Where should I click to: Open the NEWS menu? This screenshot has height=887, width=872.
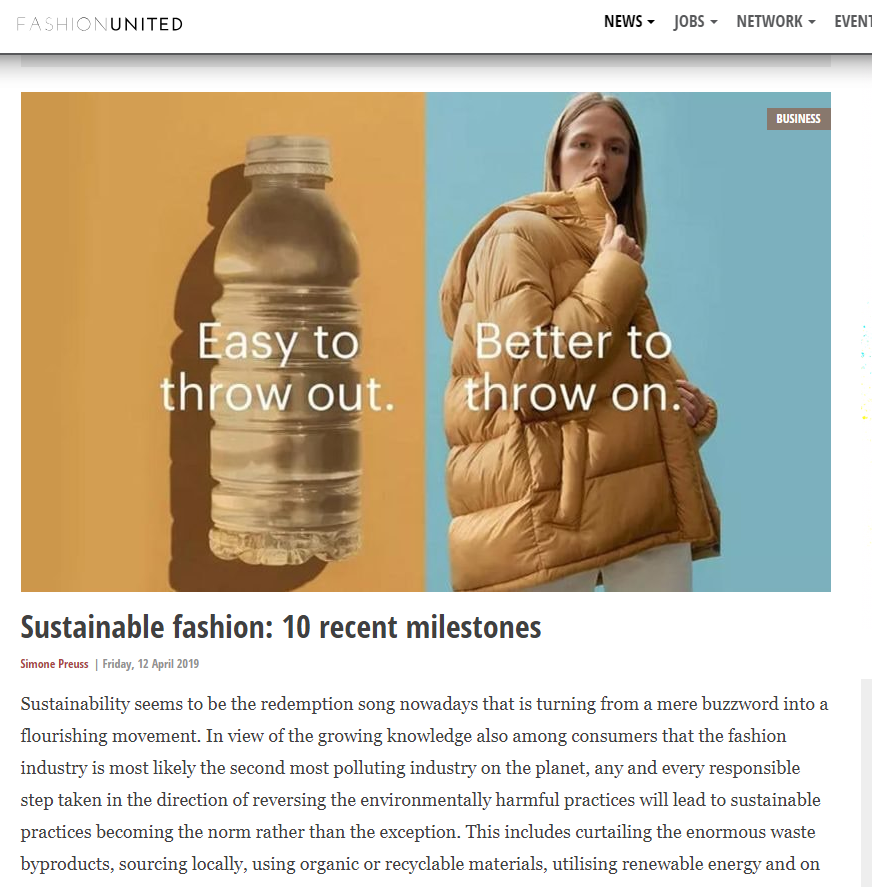click(629, 21)
